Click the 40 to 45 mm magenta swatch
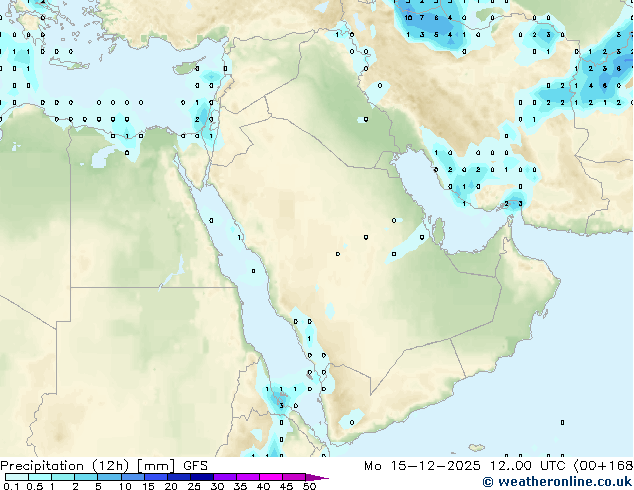The height and width of the screenshot is (490, 634). [x=271, y=477]
